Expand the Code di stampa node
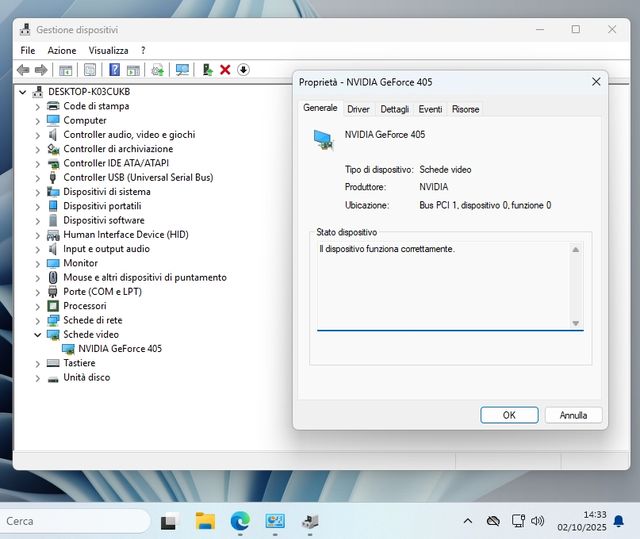The image size is (640, 539). [x=38, y=107]
